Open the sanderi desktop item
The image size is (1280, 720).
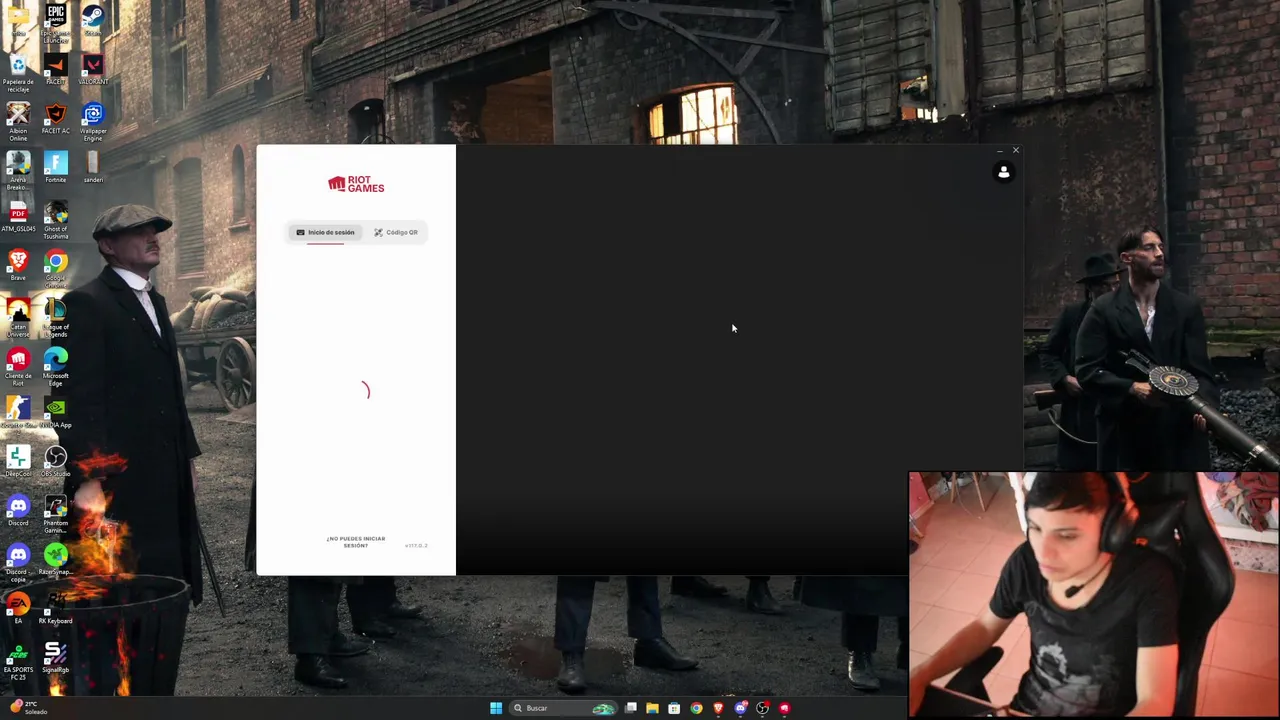(x=93, y=167)
